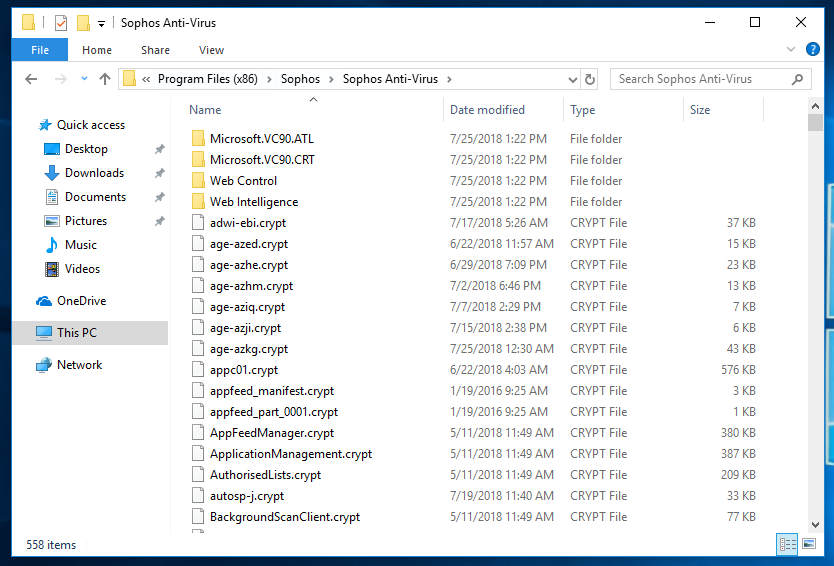The width and height of the screenshot is (834, 566).
Task: Open Customize Quick Access Toolbar dropdown
Action: pos(101,23)
